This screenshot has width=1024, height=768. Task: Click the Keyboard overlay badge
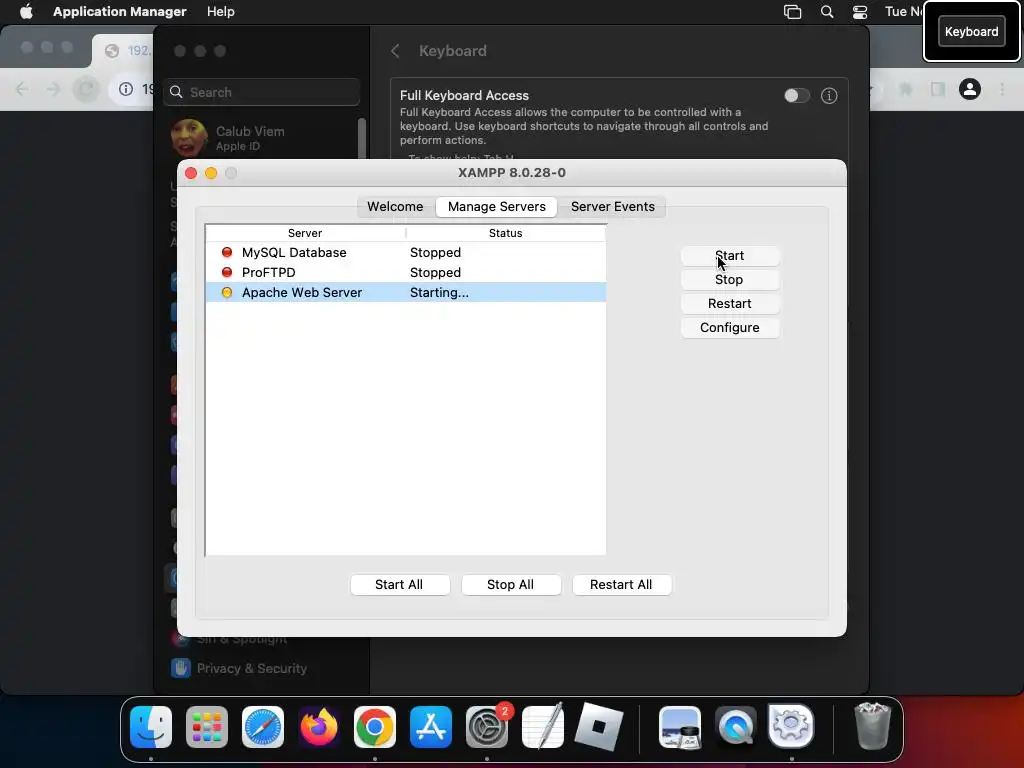tap(971, 31)
